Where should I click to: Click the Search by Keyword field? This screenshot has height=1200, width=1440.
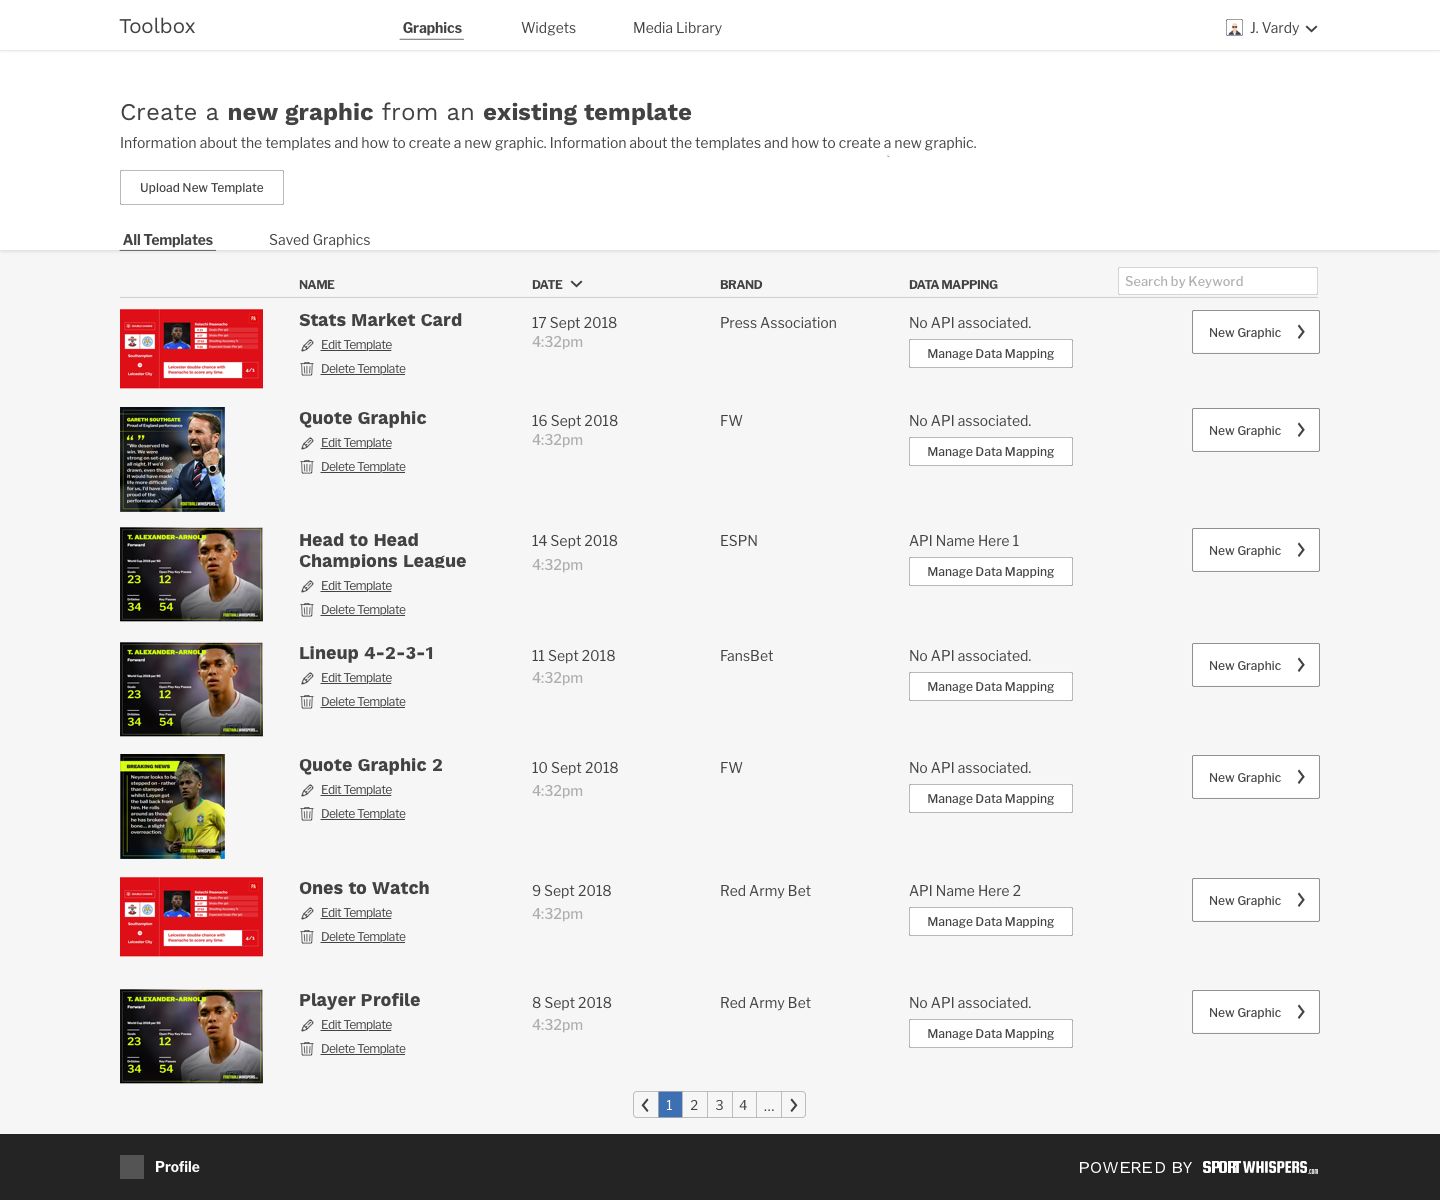click(x=1218, y=281)
